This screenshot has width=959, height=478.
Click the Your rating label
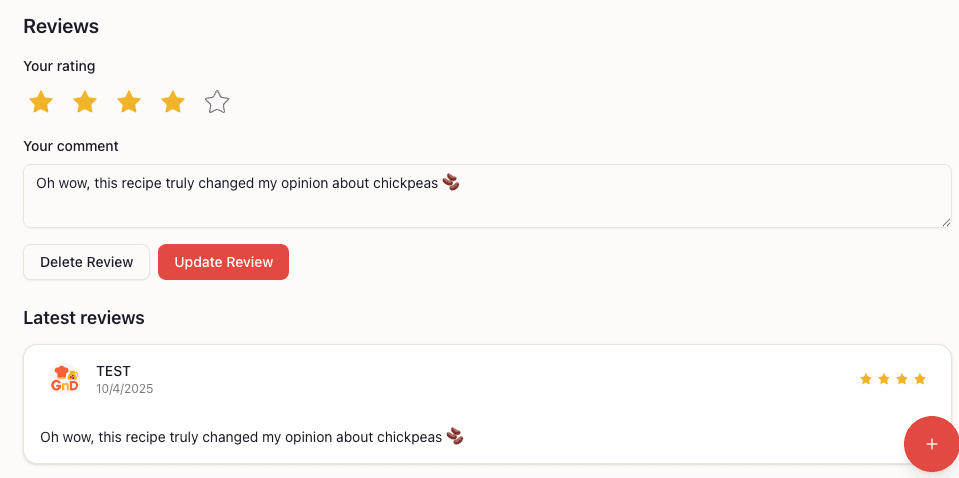click(59, 66)
